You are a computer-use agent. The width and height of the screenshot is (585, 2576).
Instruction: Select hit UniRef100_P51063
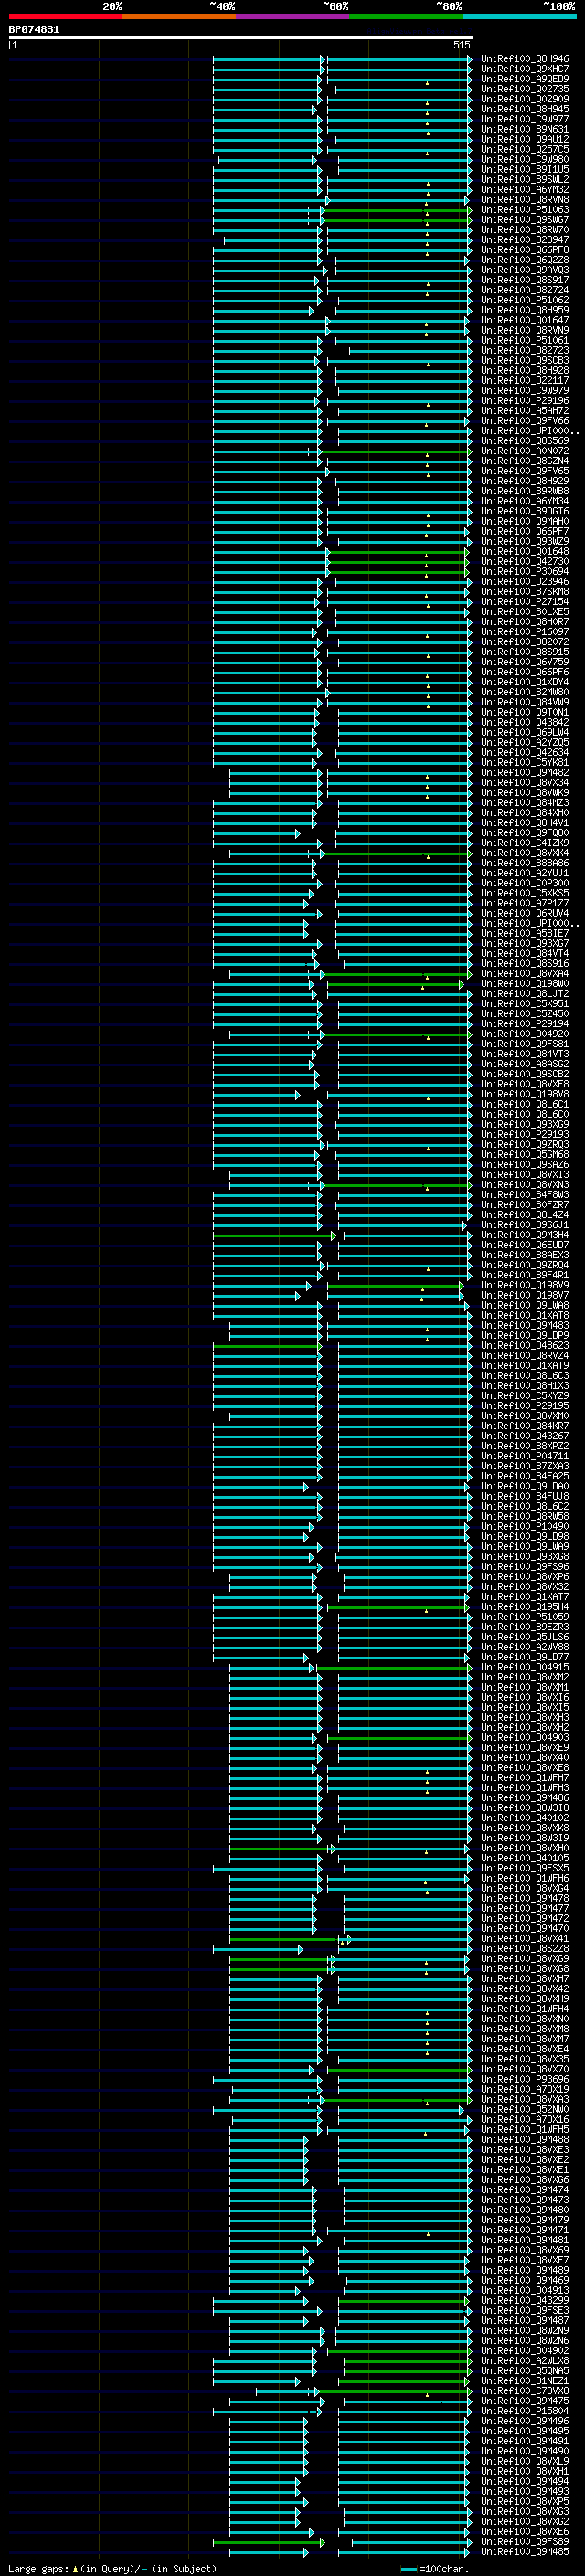pyautogui.click(x=525, y=210)
